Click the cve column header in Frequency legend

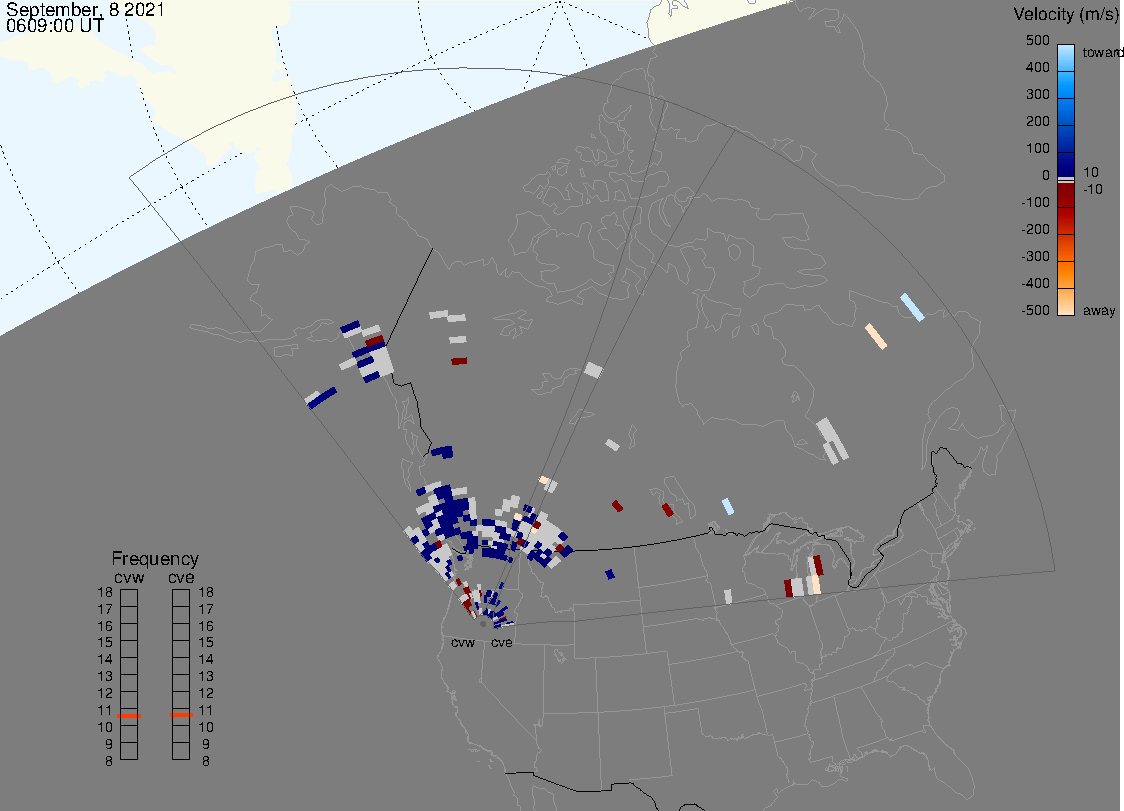181,576
